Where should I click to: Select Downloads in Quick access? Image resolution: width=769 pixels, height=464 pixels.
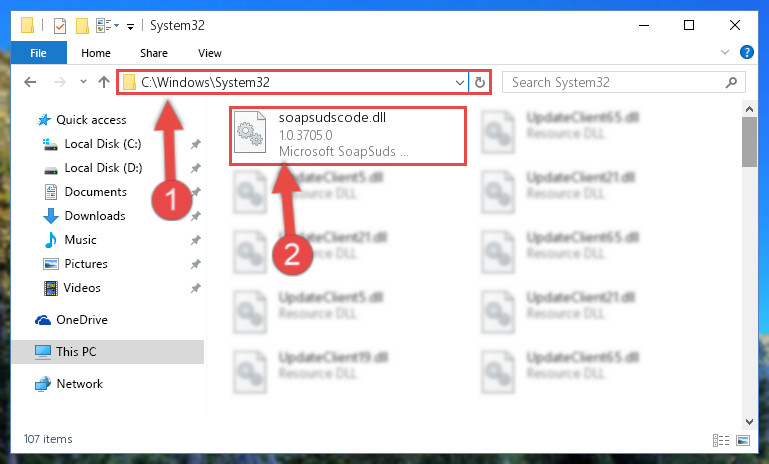point(95,216)
